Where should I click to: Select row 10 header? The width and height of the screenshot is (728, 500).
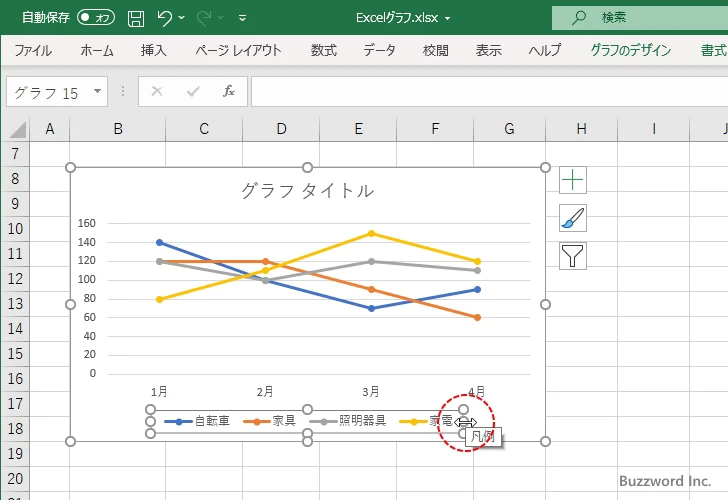[15, 228]
